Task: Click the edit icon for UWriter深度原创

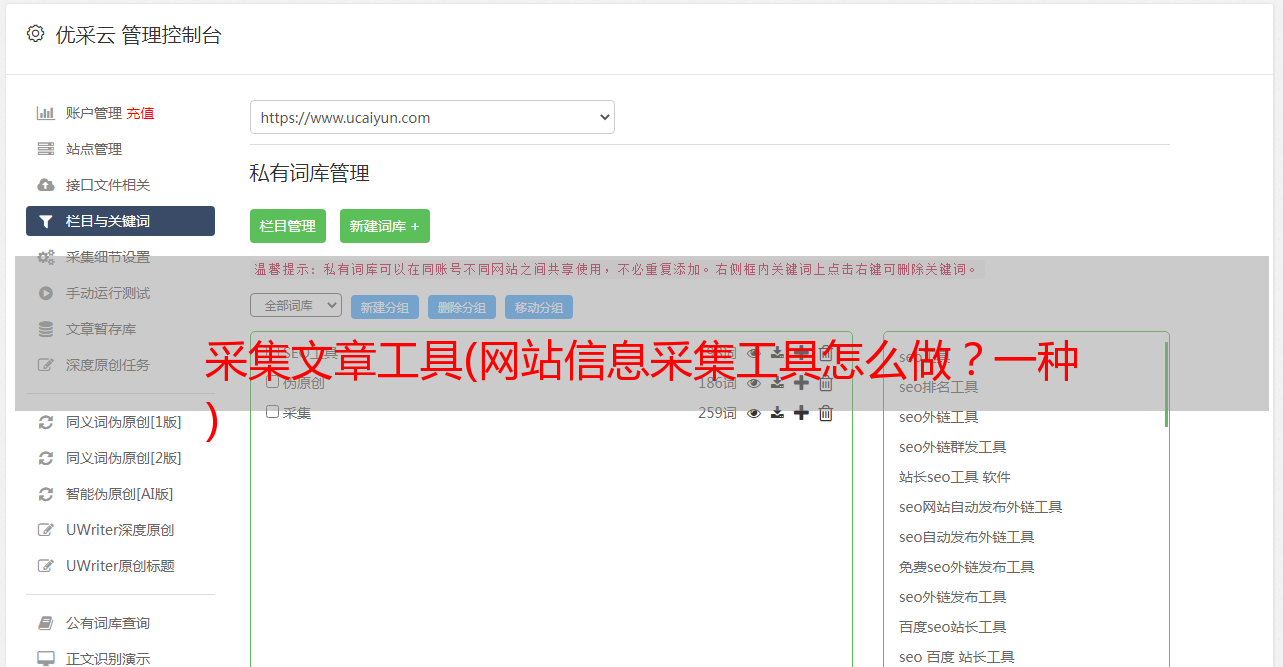Action: (45, 530)
